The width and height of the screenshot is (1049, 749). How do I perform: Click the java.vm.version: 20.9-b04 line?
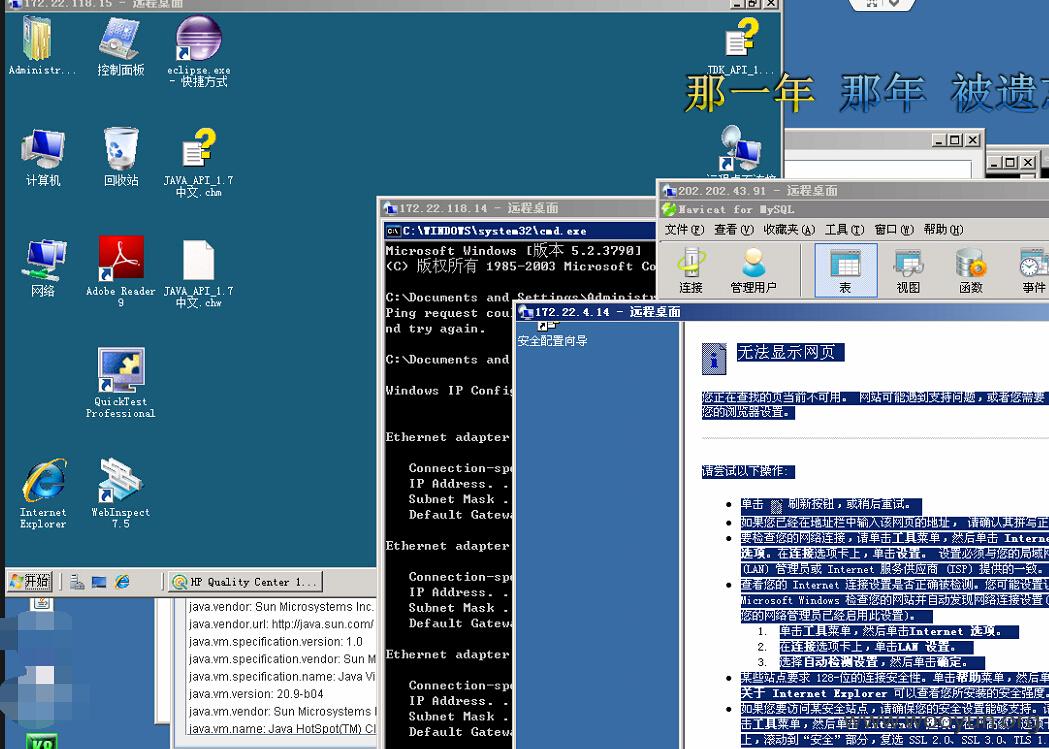(x=256, y=693)
